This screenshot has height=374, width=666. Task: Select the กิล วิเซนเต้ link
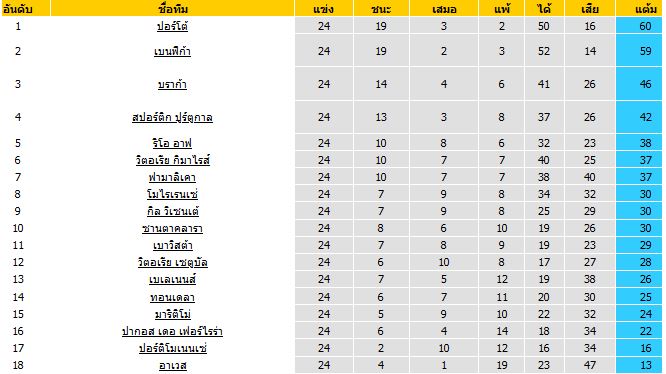tap(172, 211)
